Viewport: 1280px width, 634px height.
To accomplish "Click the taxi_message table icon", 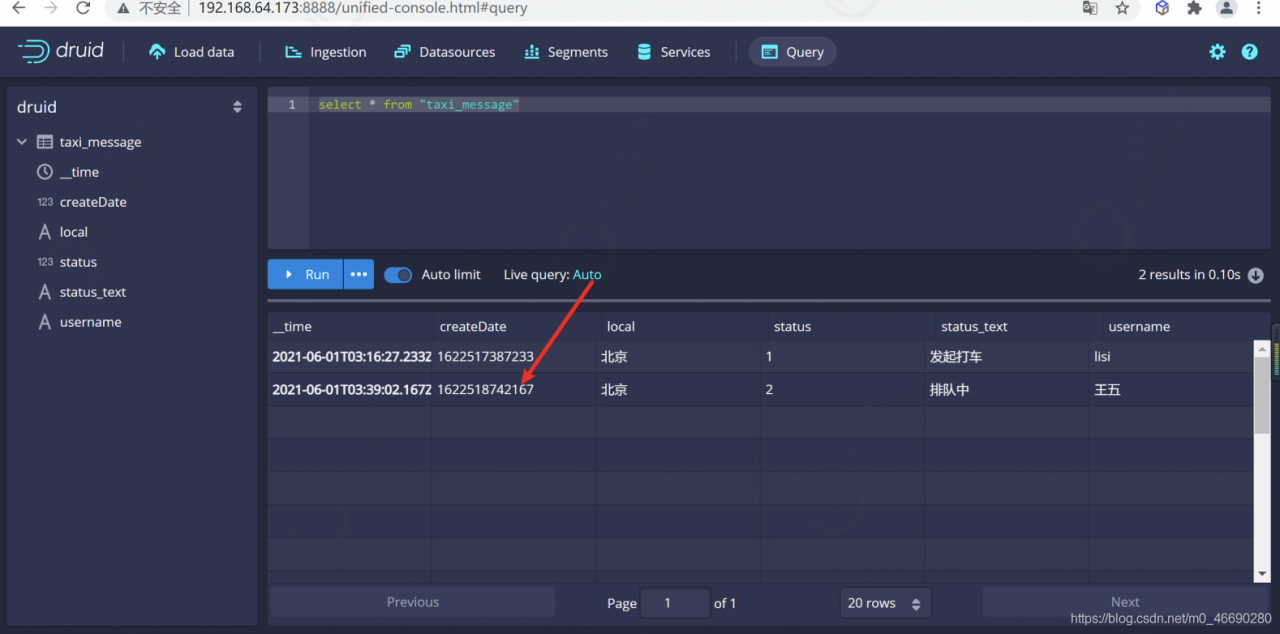I will point(45,142).
